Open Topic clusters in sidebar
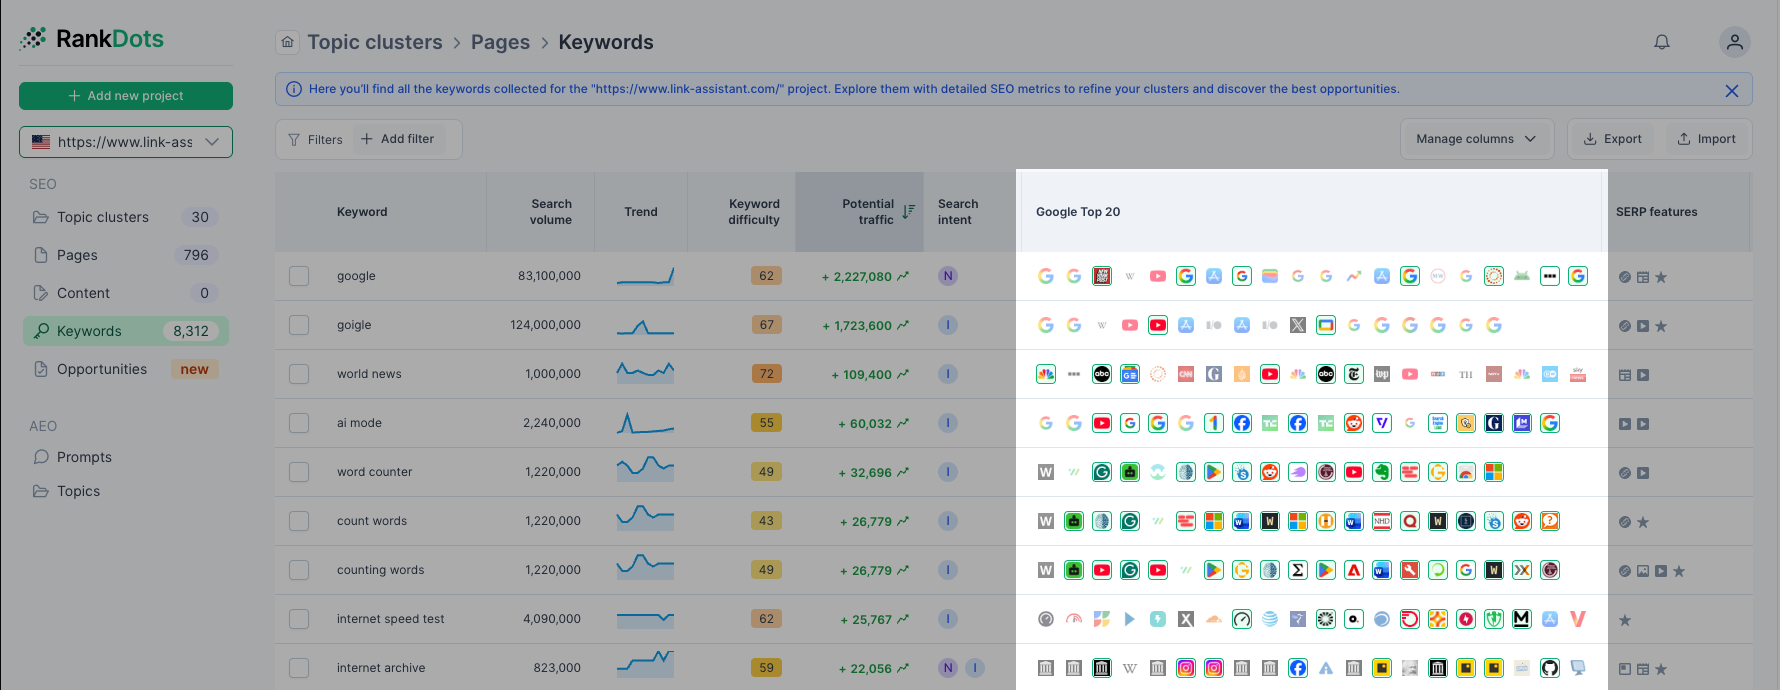 (x=126, y=217)
